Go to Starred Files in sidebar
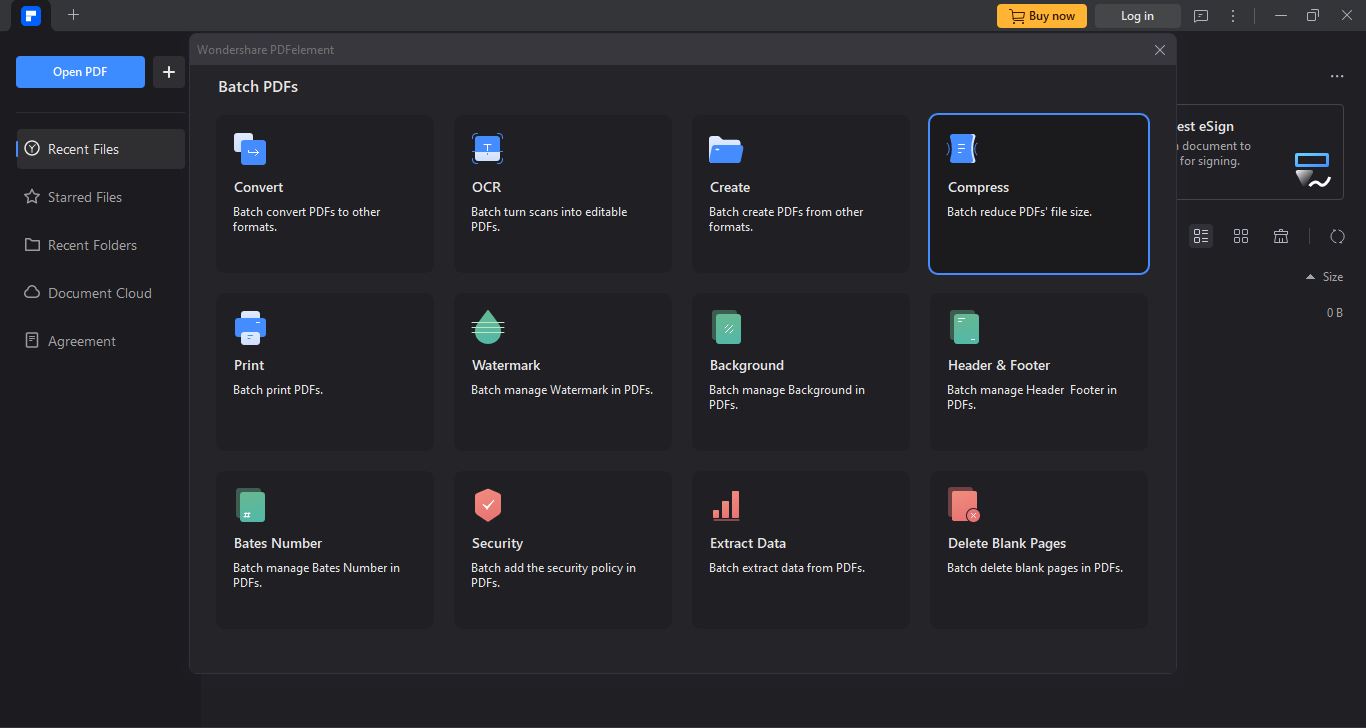Screen dimensions: 1366x728 pos(85,197)
